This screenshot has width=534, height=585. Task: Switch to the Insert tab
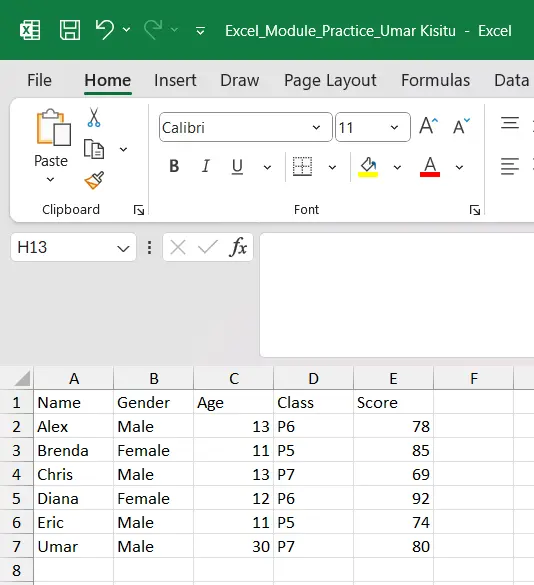pyautogui.click(x=175, y=80)
